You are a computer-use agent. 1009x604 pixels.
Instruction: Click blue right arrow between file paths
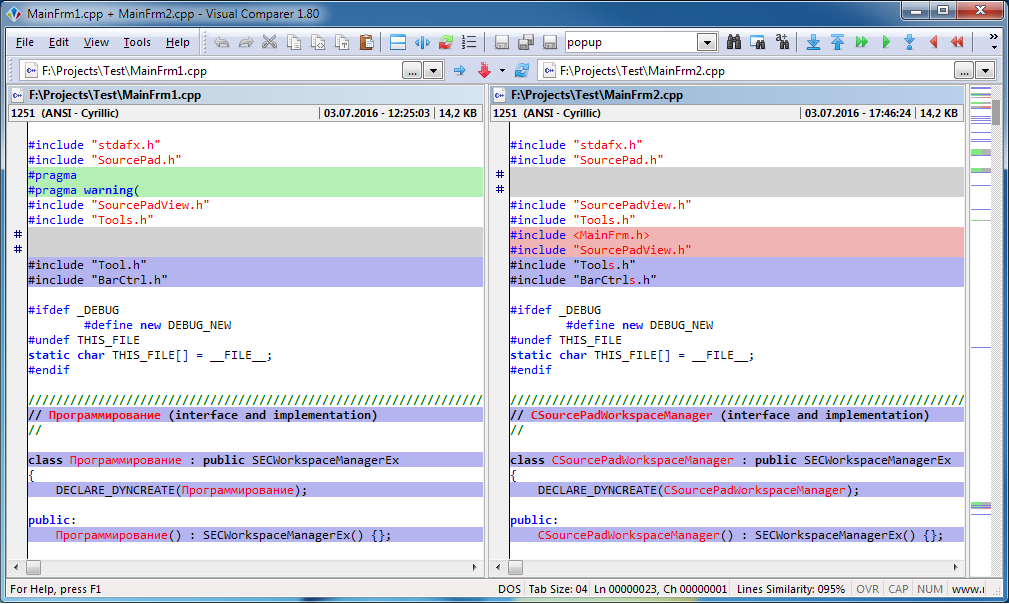pyautogui.click(x=460, y=71)
